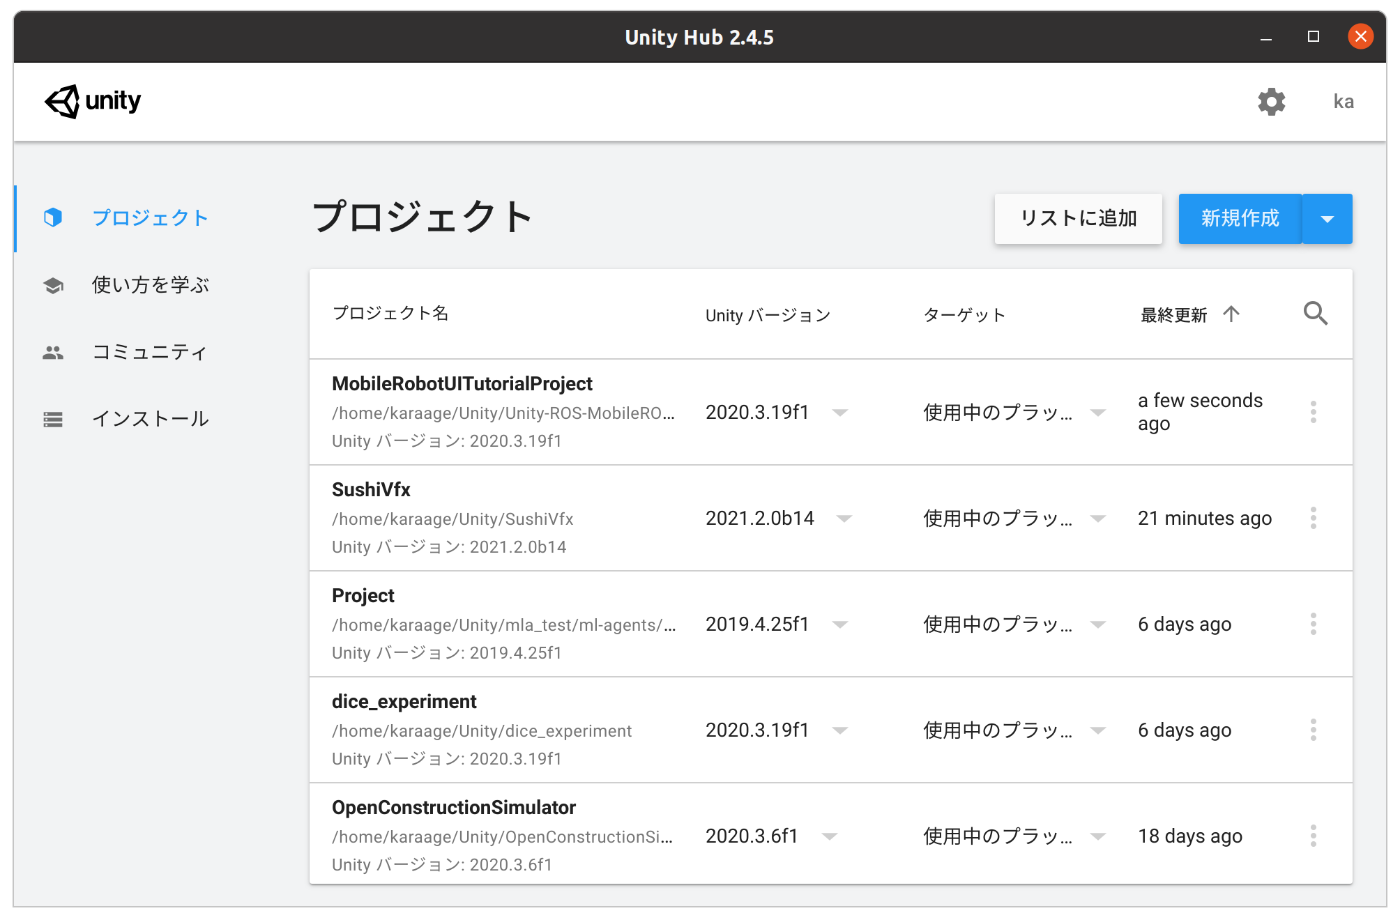The height and width of the screenshot is (920, 1400).
Task: Click the リストに追加 button
Action: (1078, 218)
